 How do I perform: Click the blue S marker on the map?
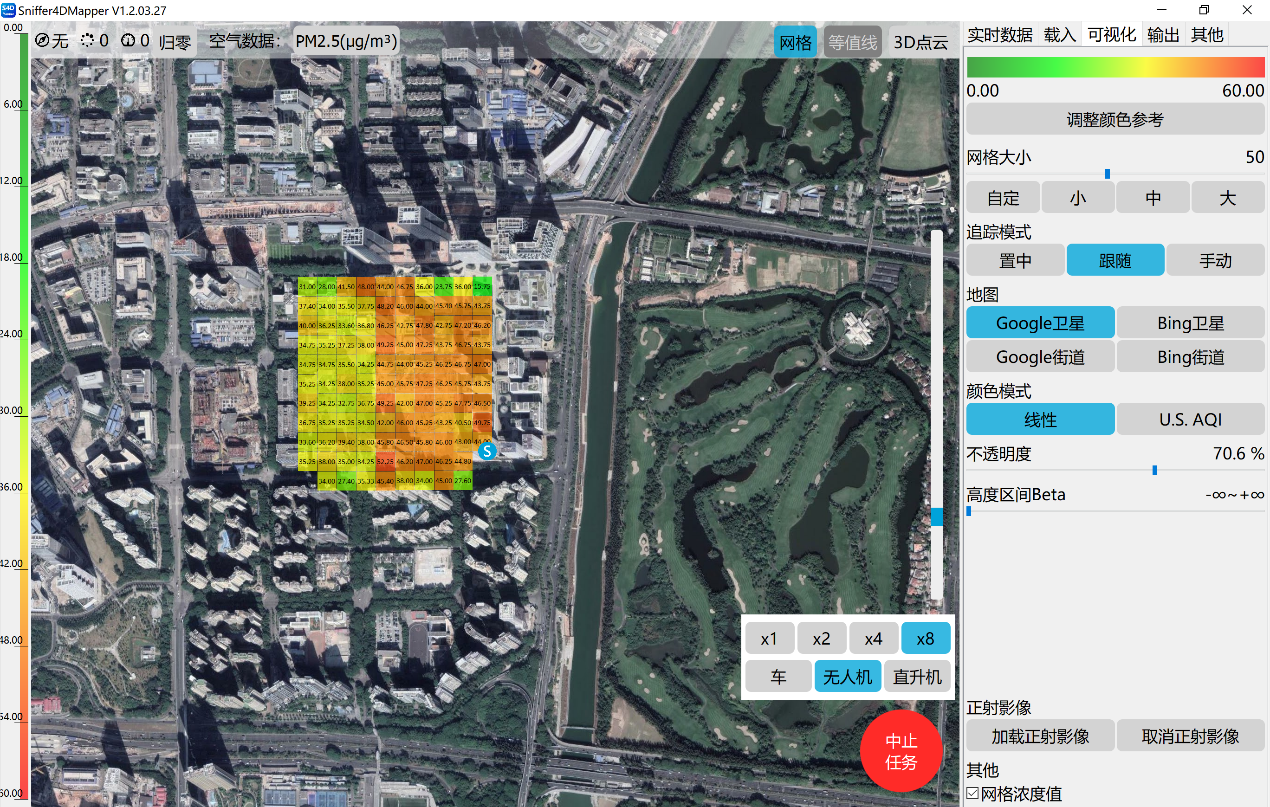point(487,451)
